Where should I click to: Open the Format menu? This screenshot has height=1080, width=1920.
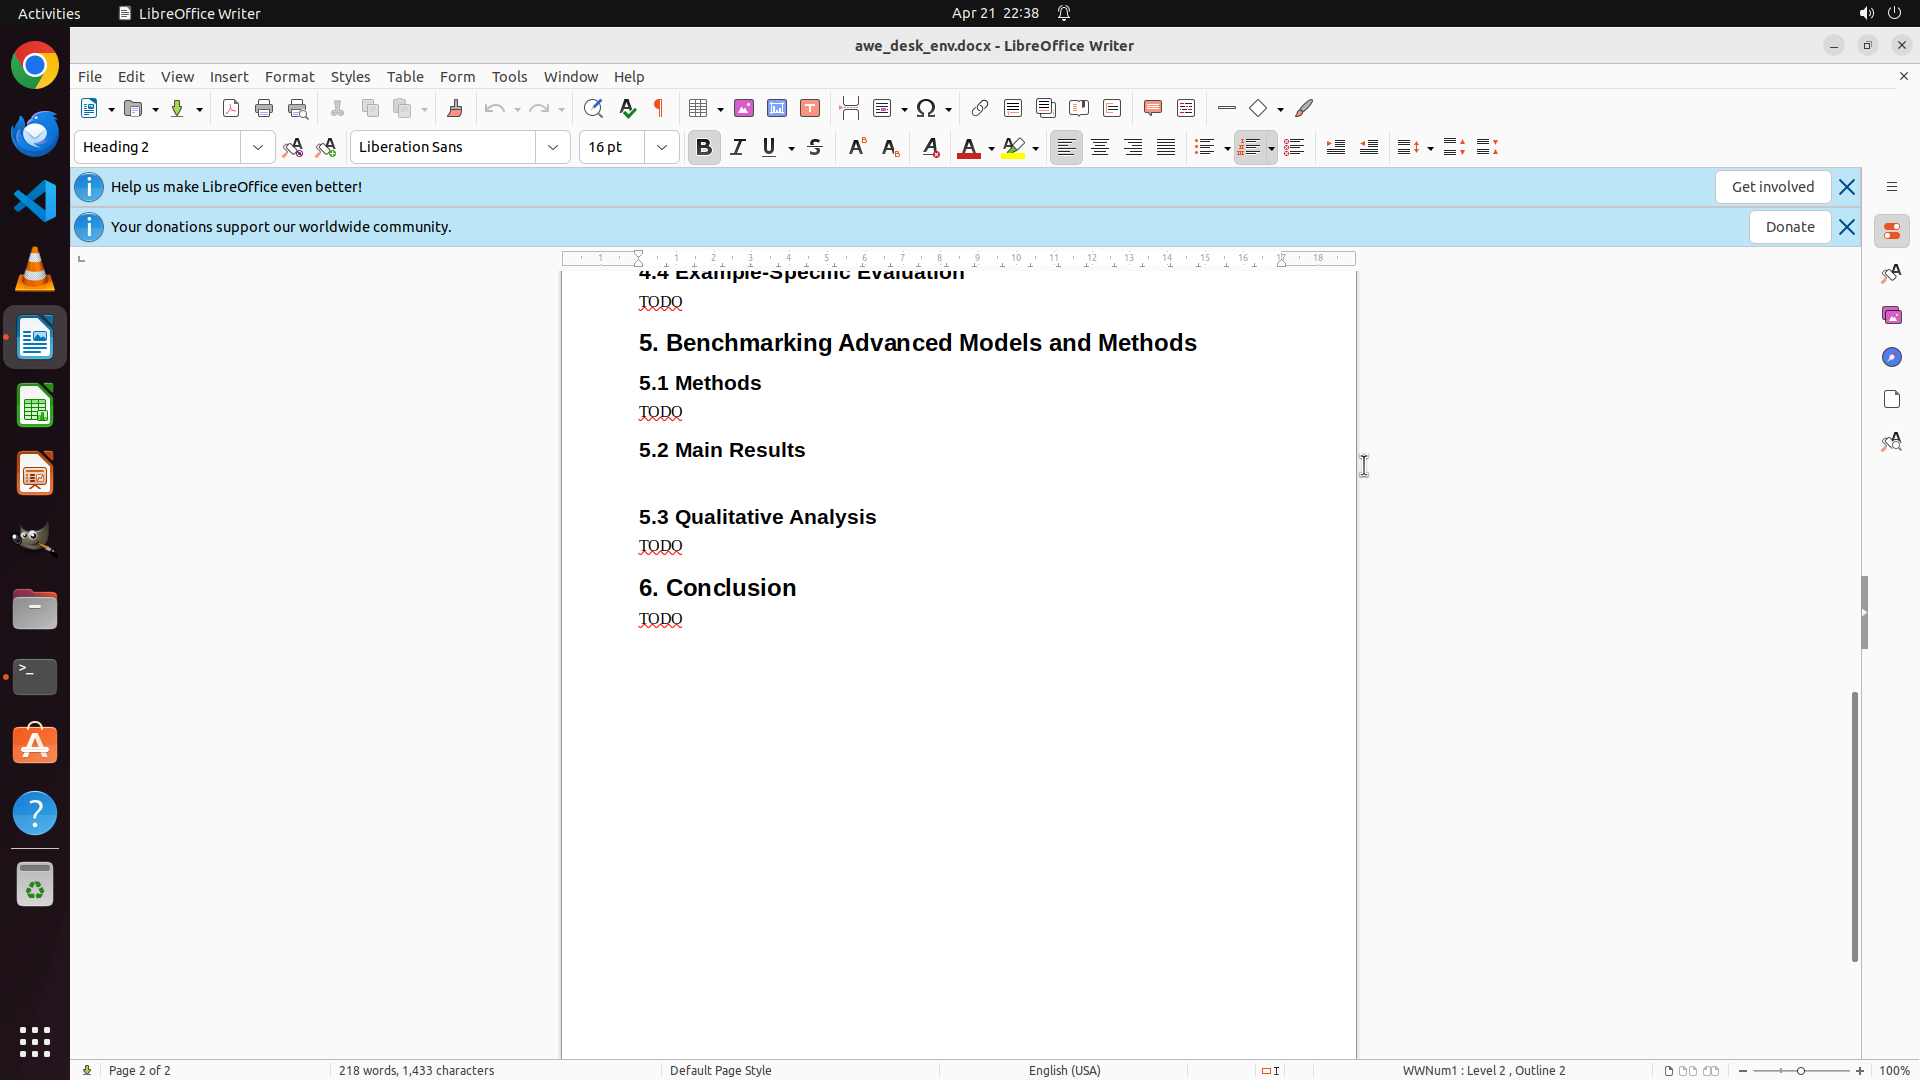click(289, 77)
